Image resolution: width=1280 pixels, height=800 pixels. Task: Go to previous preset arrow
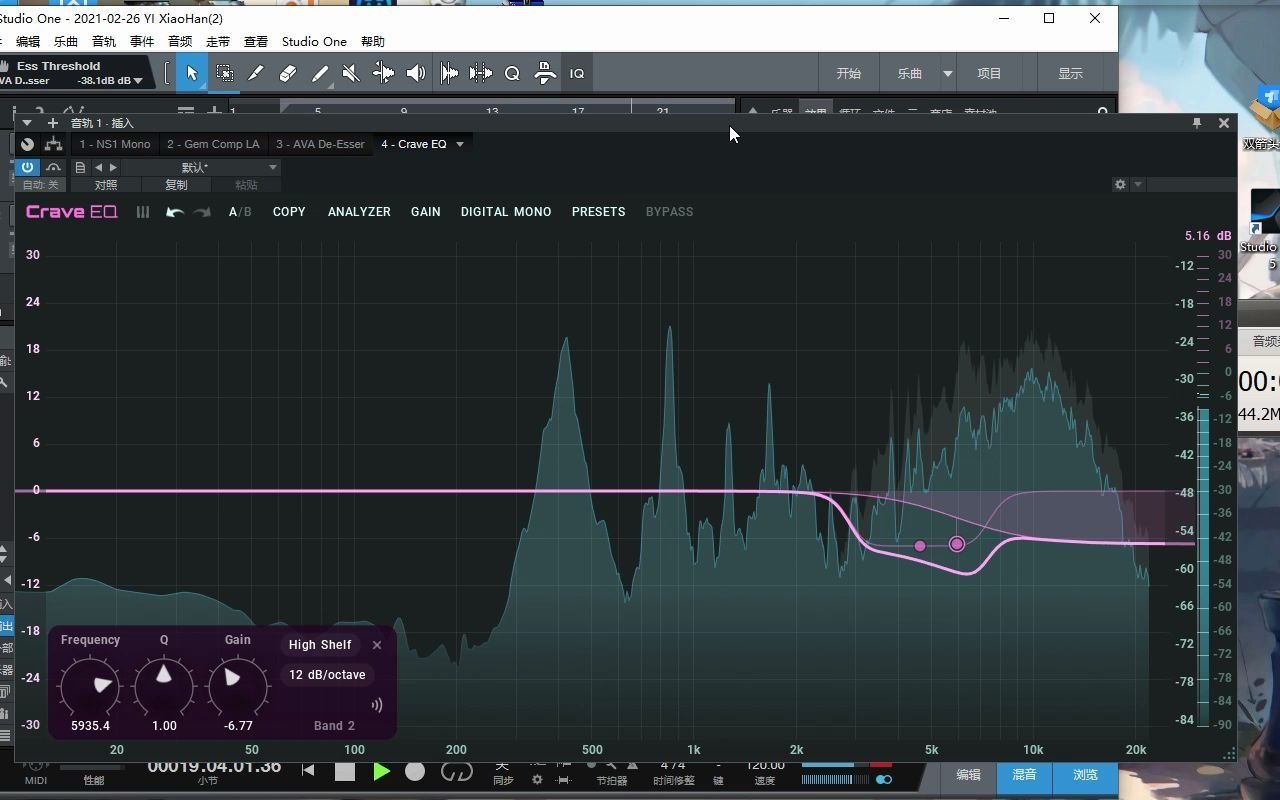pyautogui.click(x=98, y=167)
